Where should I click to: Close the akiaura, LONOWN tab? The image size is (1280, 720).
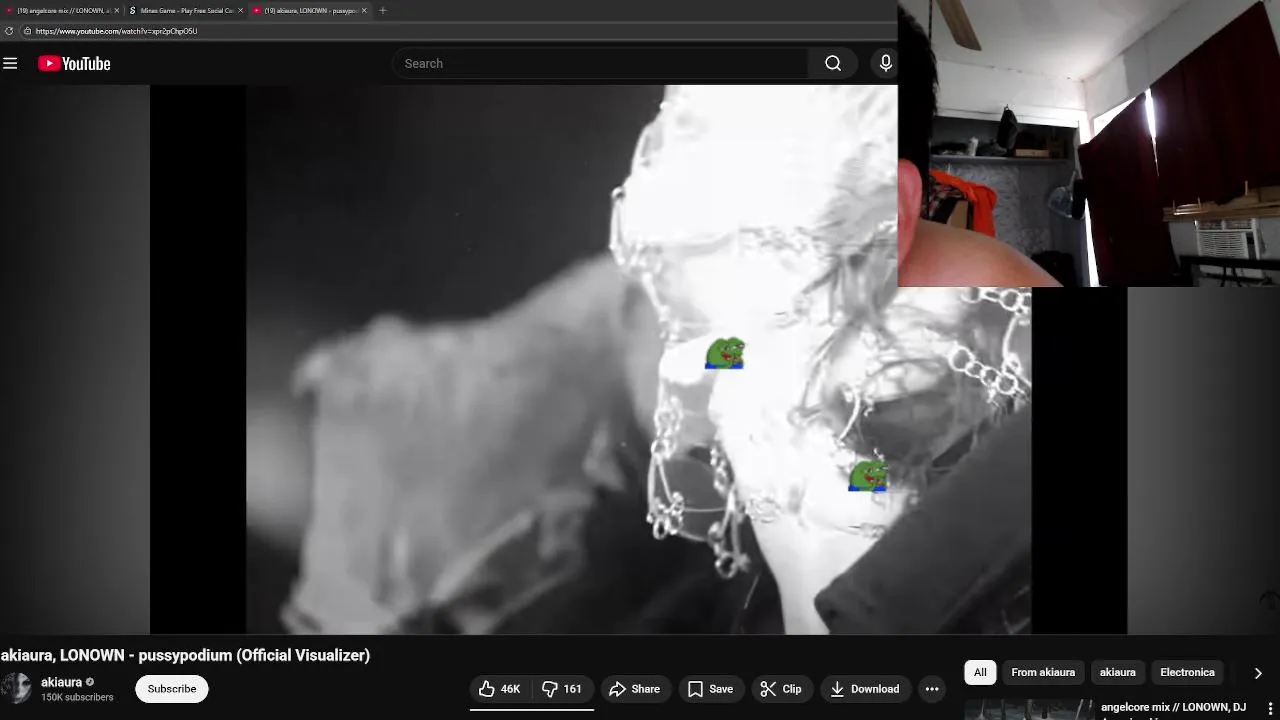(x=364, y=10)
